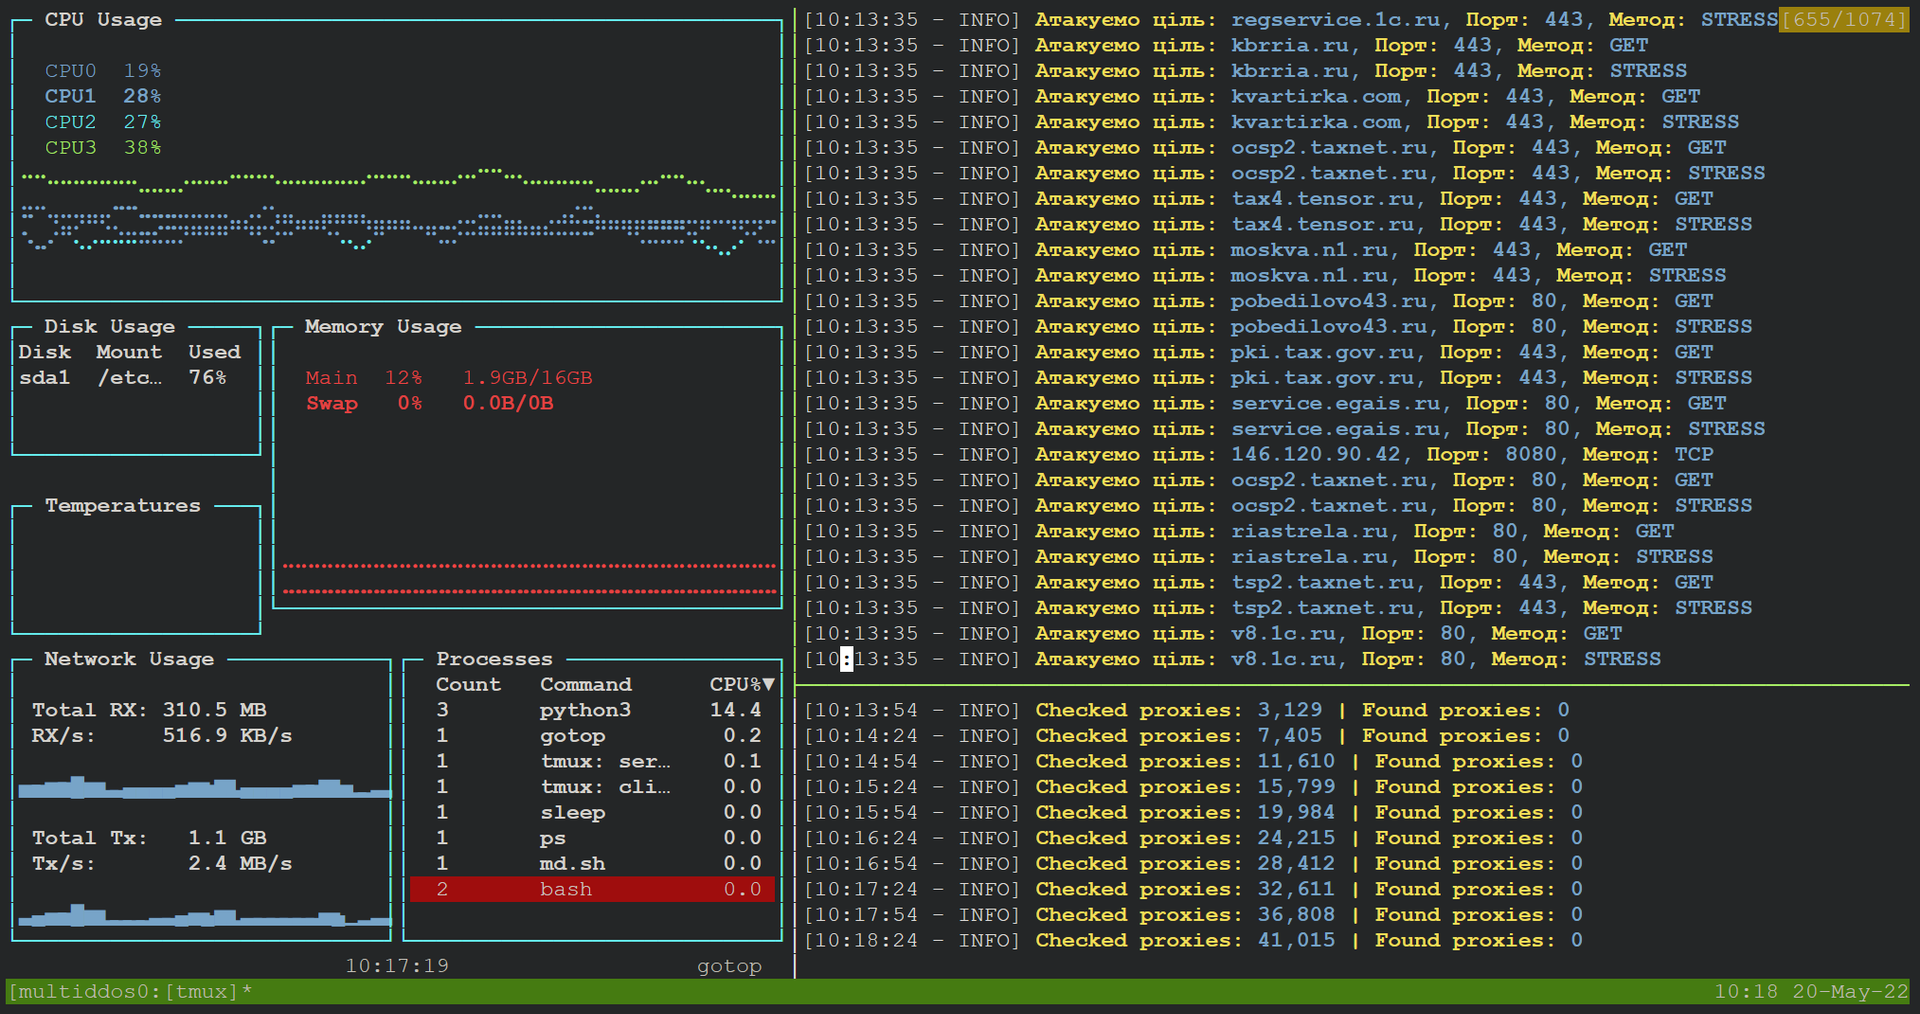The width and height of the screenshot is (1920, 1014).
Task: Click the CPU1 28% entry
Action: 103,96
